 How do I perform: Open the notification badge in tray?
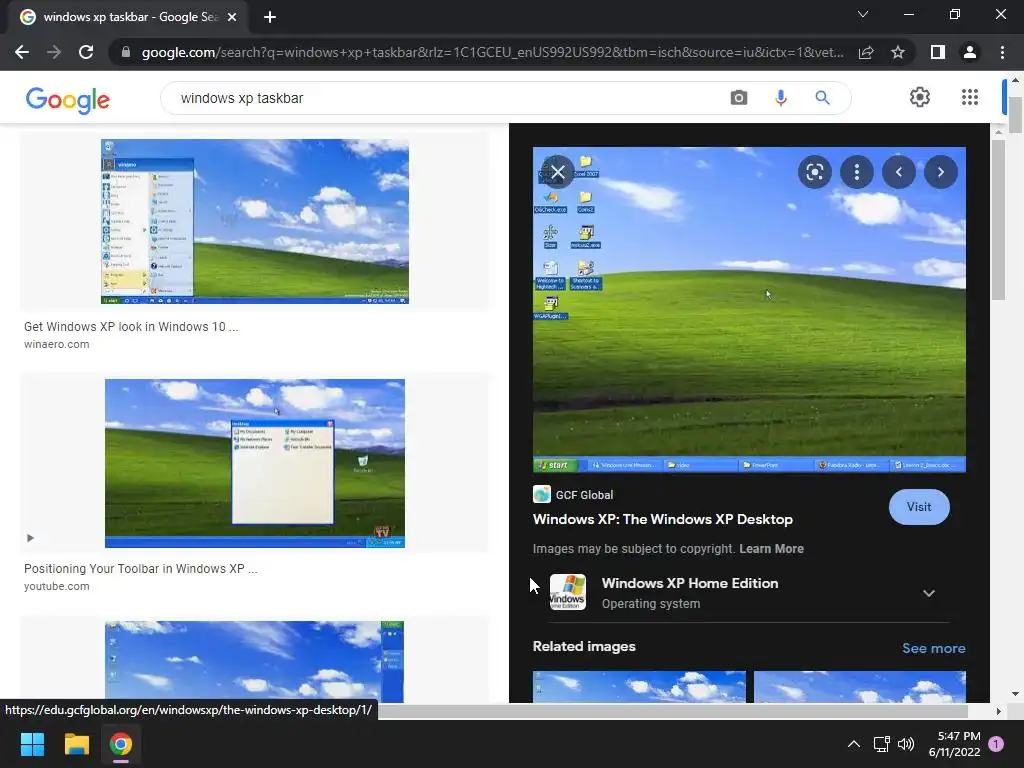(996, 744)
